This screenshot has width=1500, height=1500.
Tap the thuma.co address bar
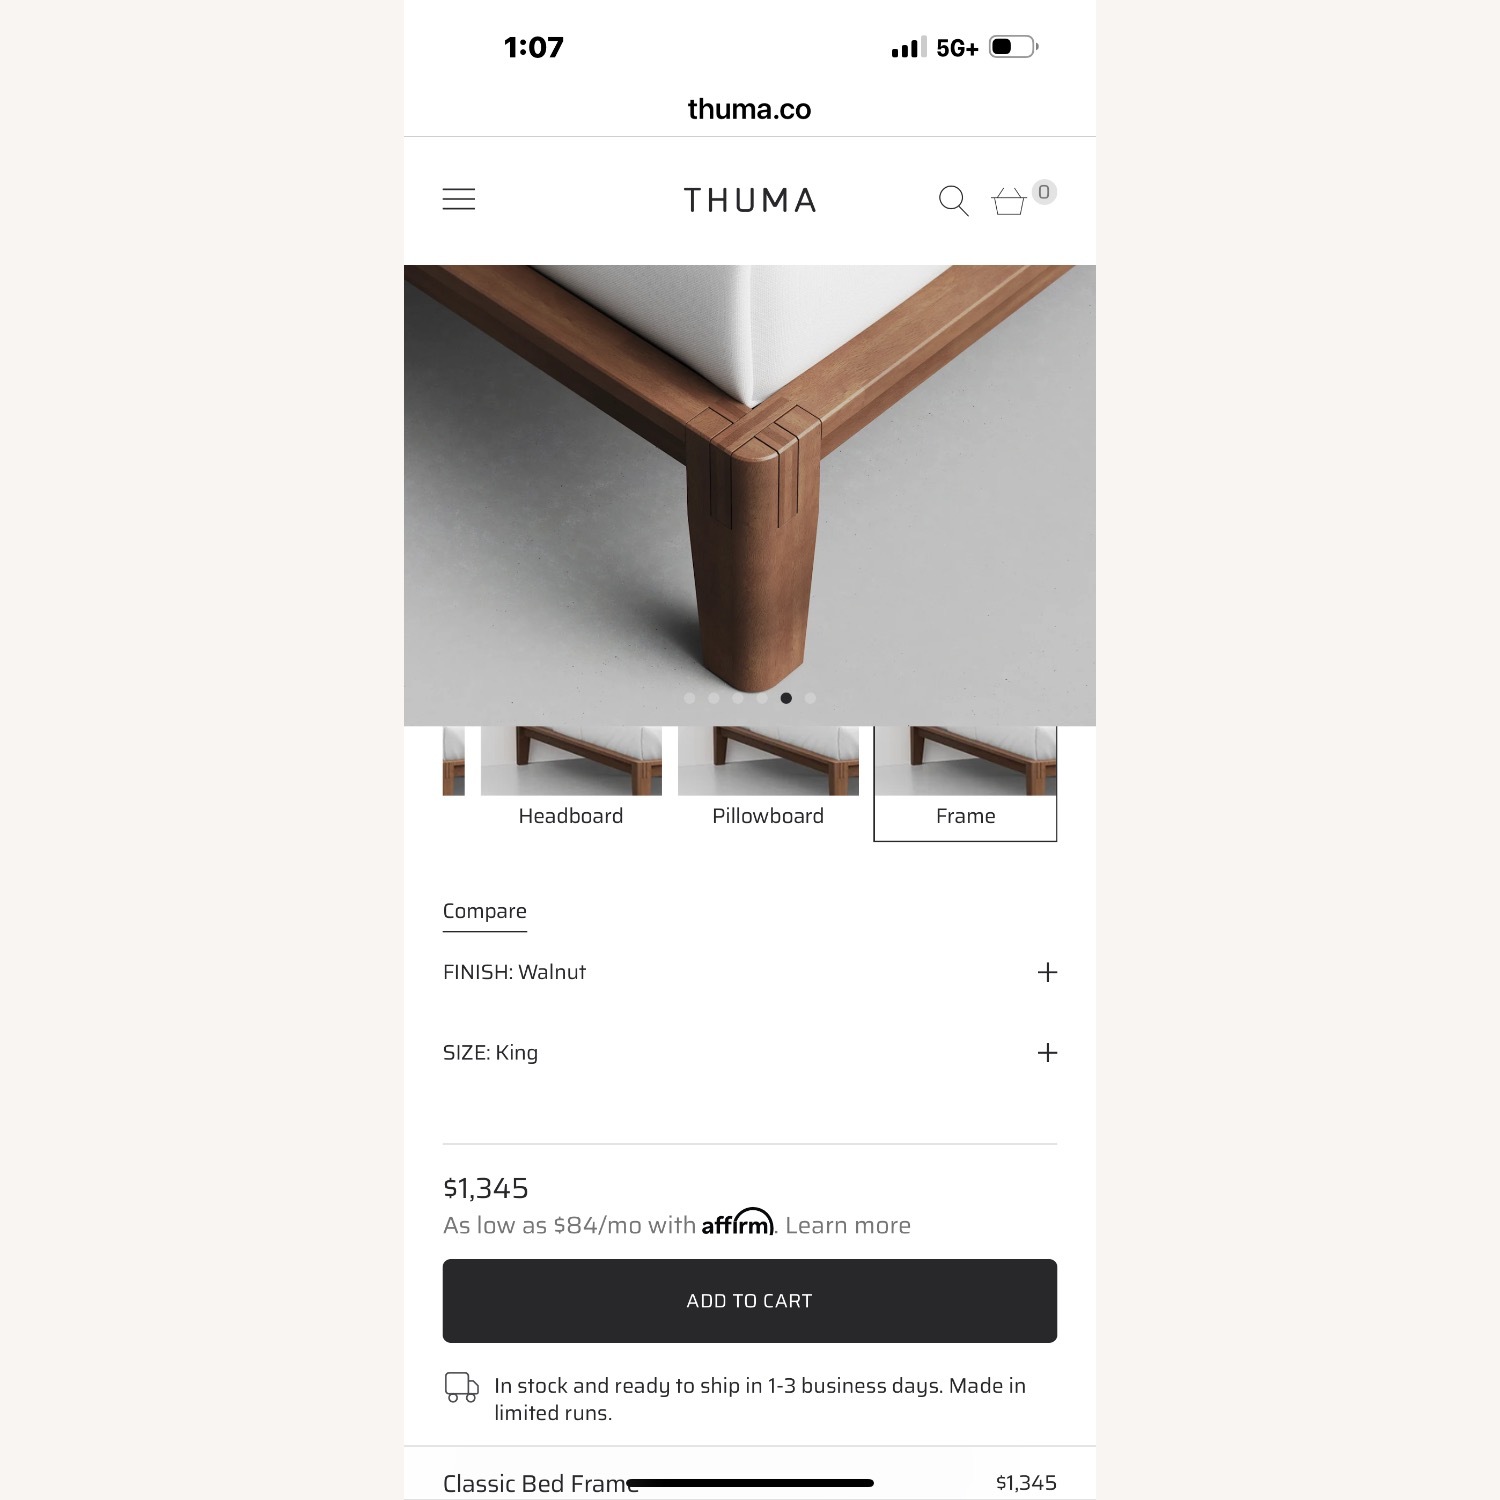click(x=750, y=109)
